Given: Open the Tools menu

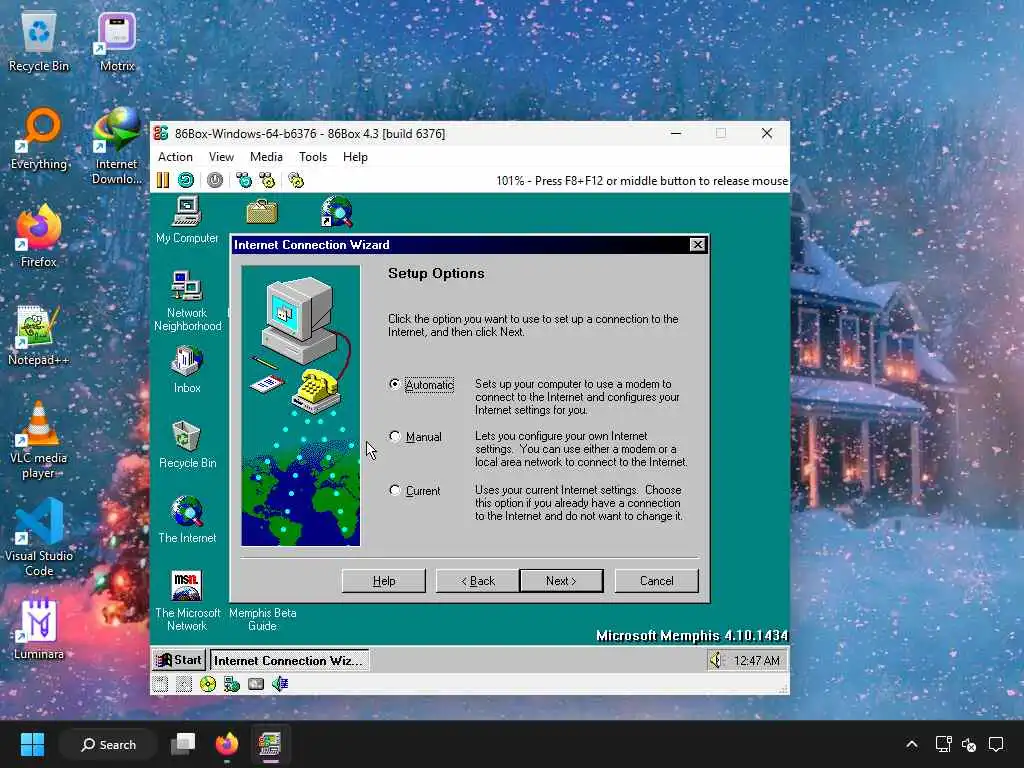Looking at the screenshot, I should (x=313, y=157).
